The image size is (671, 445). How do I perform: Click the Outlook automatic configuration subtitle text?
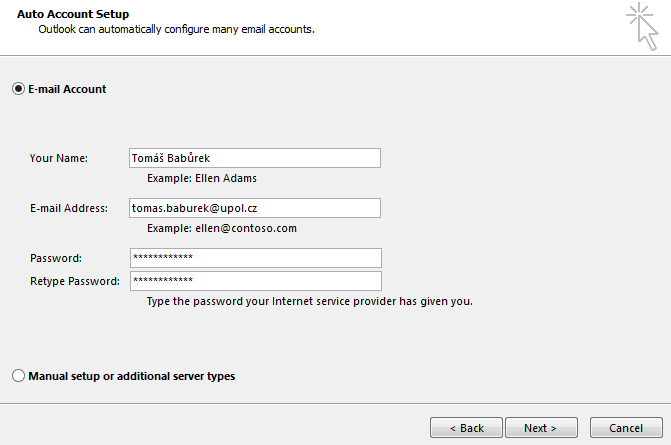click(176, 30)
